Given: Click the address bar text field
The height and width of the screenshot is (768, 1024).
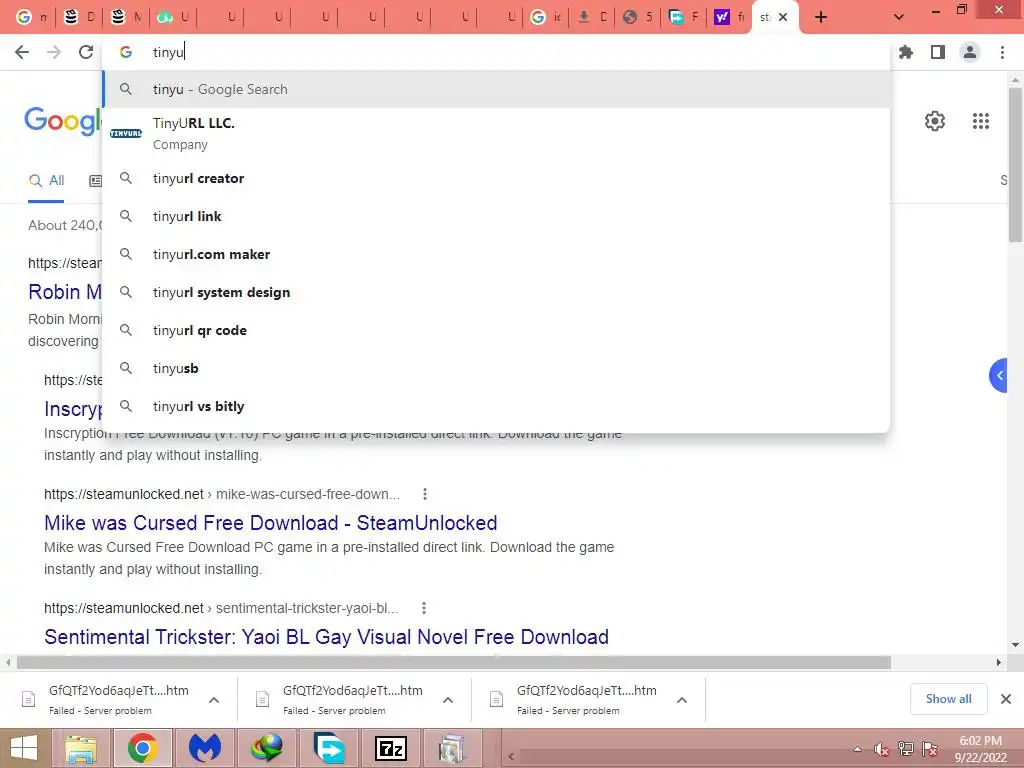Looking at the screenshot, I should [496, 52].
